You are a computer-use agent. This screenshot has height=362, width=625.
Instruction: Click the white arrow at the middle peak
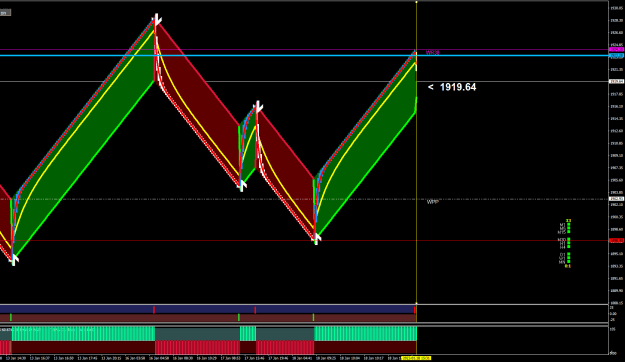click(259, 107)
